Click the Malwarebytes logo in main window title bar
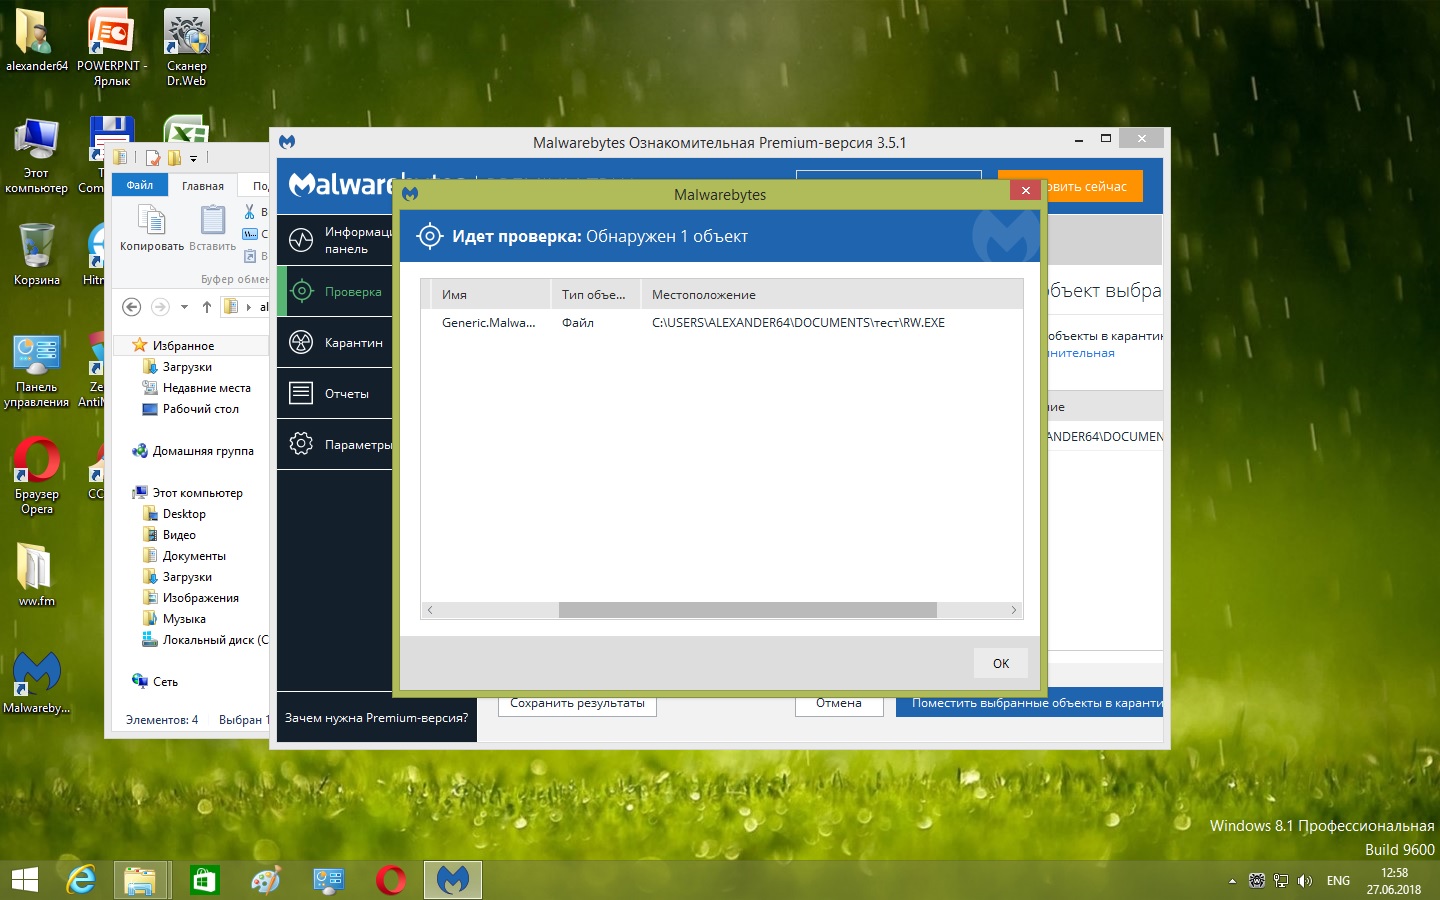Screen dimensions: 1440x900 tap(287, 142)
